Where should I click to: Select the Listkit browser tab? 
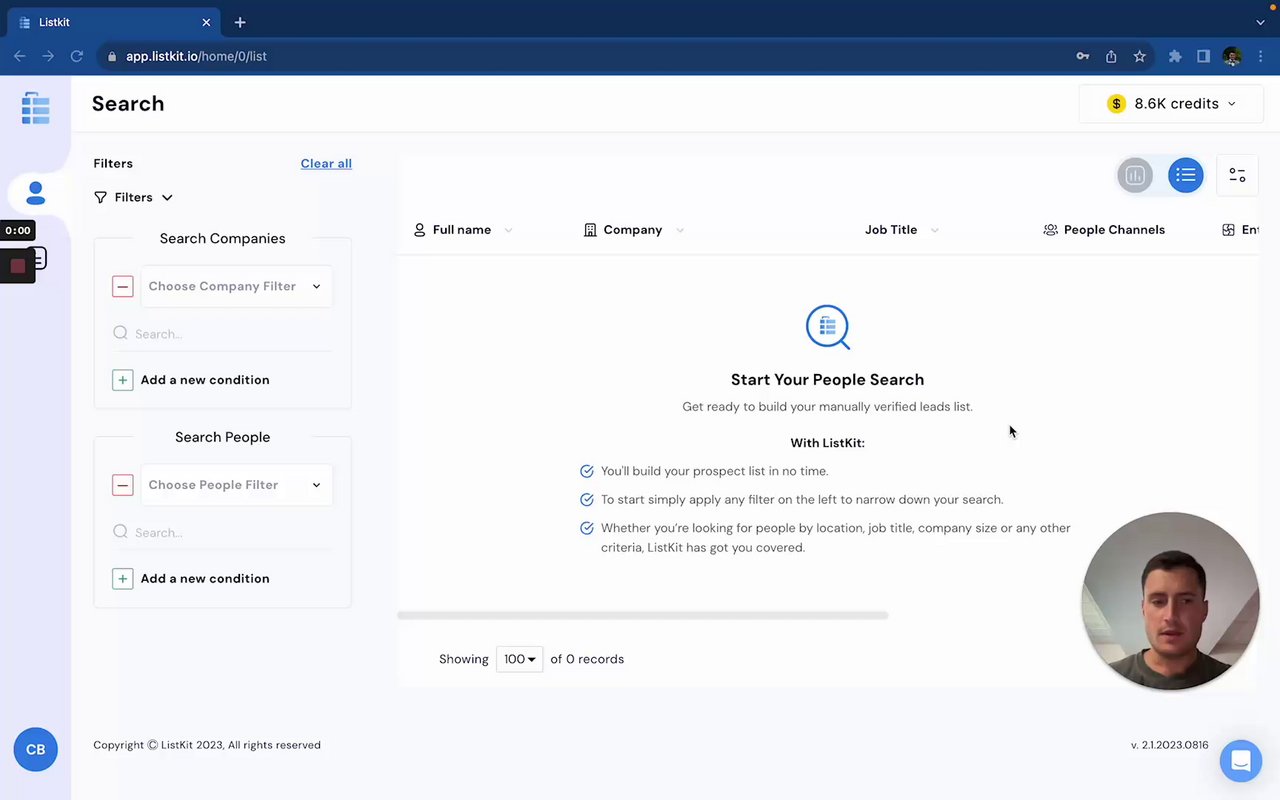pos(115,22)
